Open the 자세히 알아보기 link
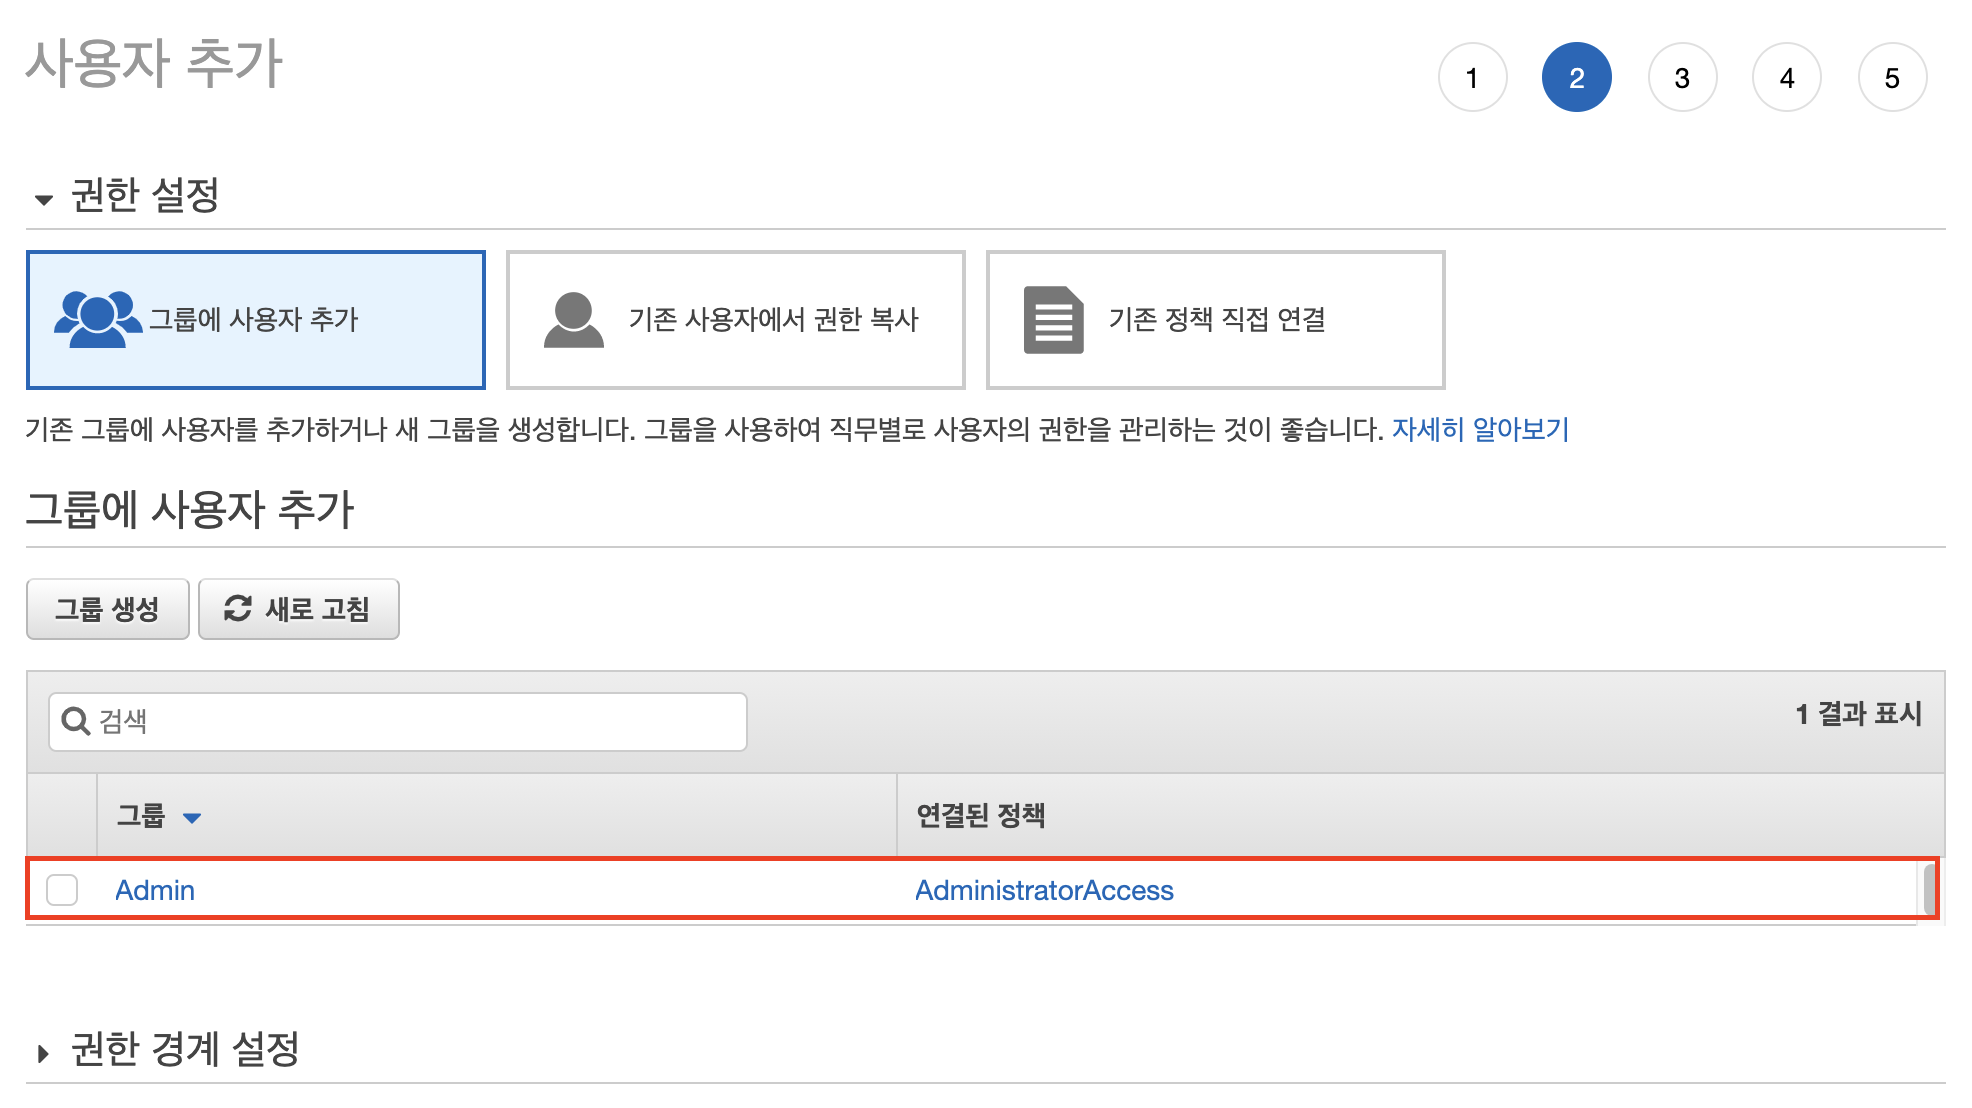This screenshot has width=1972, height=1108. coord(1480,429)
